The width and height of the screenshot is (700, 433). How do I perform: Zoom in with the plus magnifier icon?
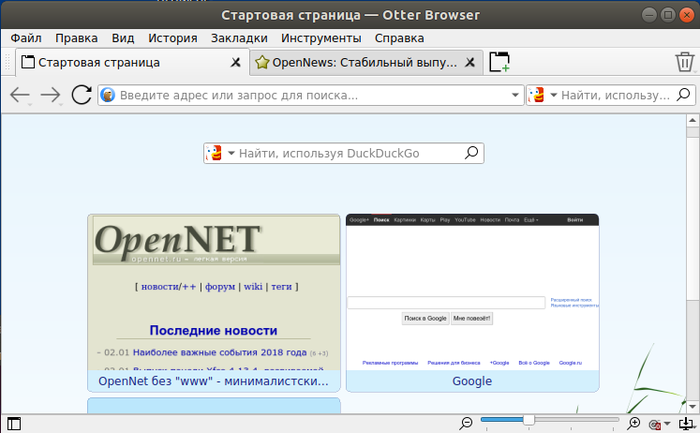(633, 423)
